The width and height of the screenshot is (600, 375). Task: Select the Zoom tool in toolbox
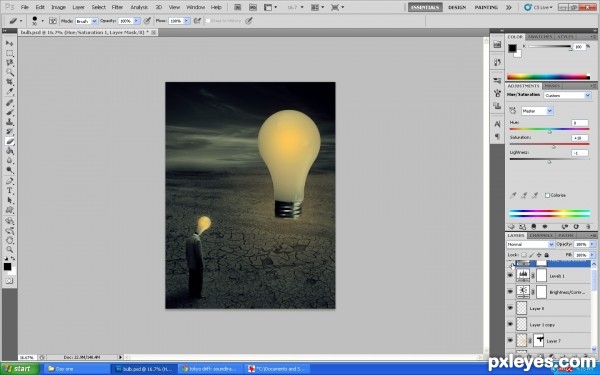pos(10,249)
